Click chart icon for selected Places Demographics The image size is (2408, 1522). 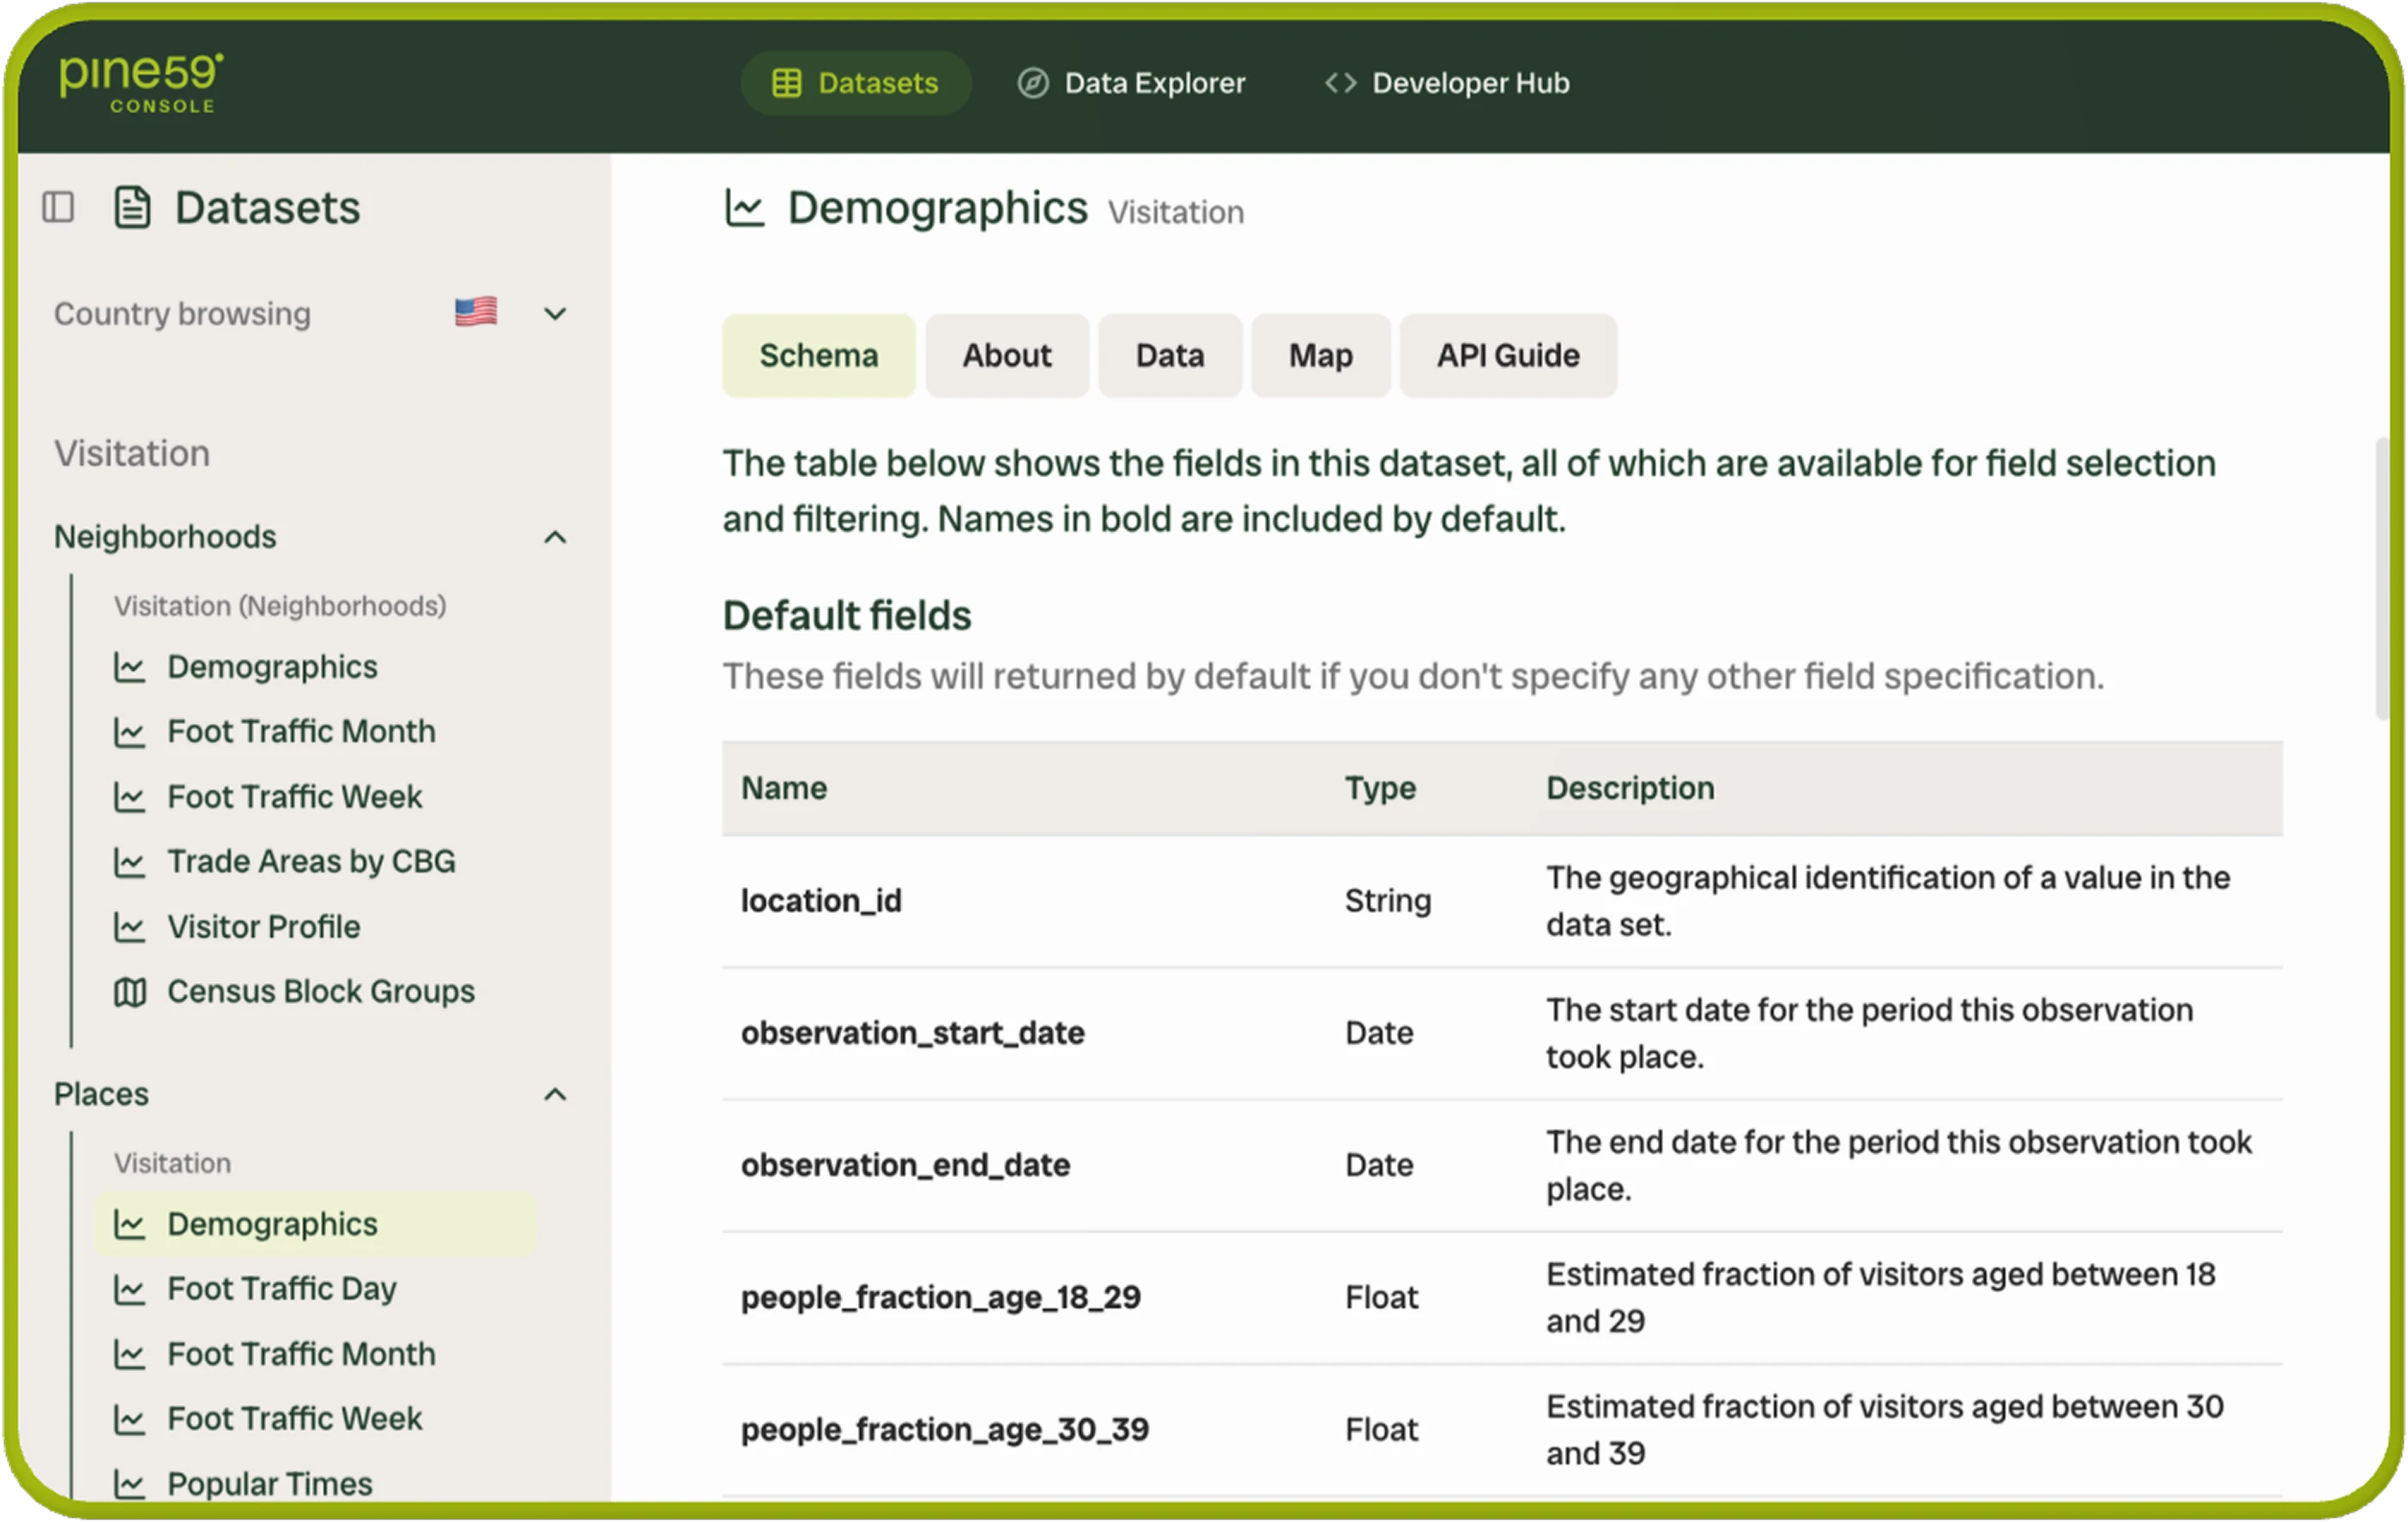pos(129,1224)
